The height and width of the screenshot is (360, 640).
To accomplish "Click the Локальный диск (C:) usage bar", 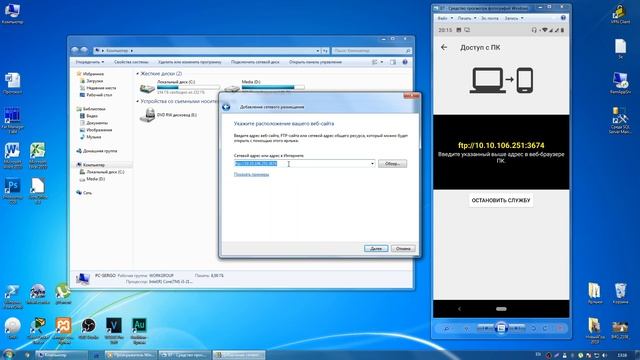I will pos(188,87).
